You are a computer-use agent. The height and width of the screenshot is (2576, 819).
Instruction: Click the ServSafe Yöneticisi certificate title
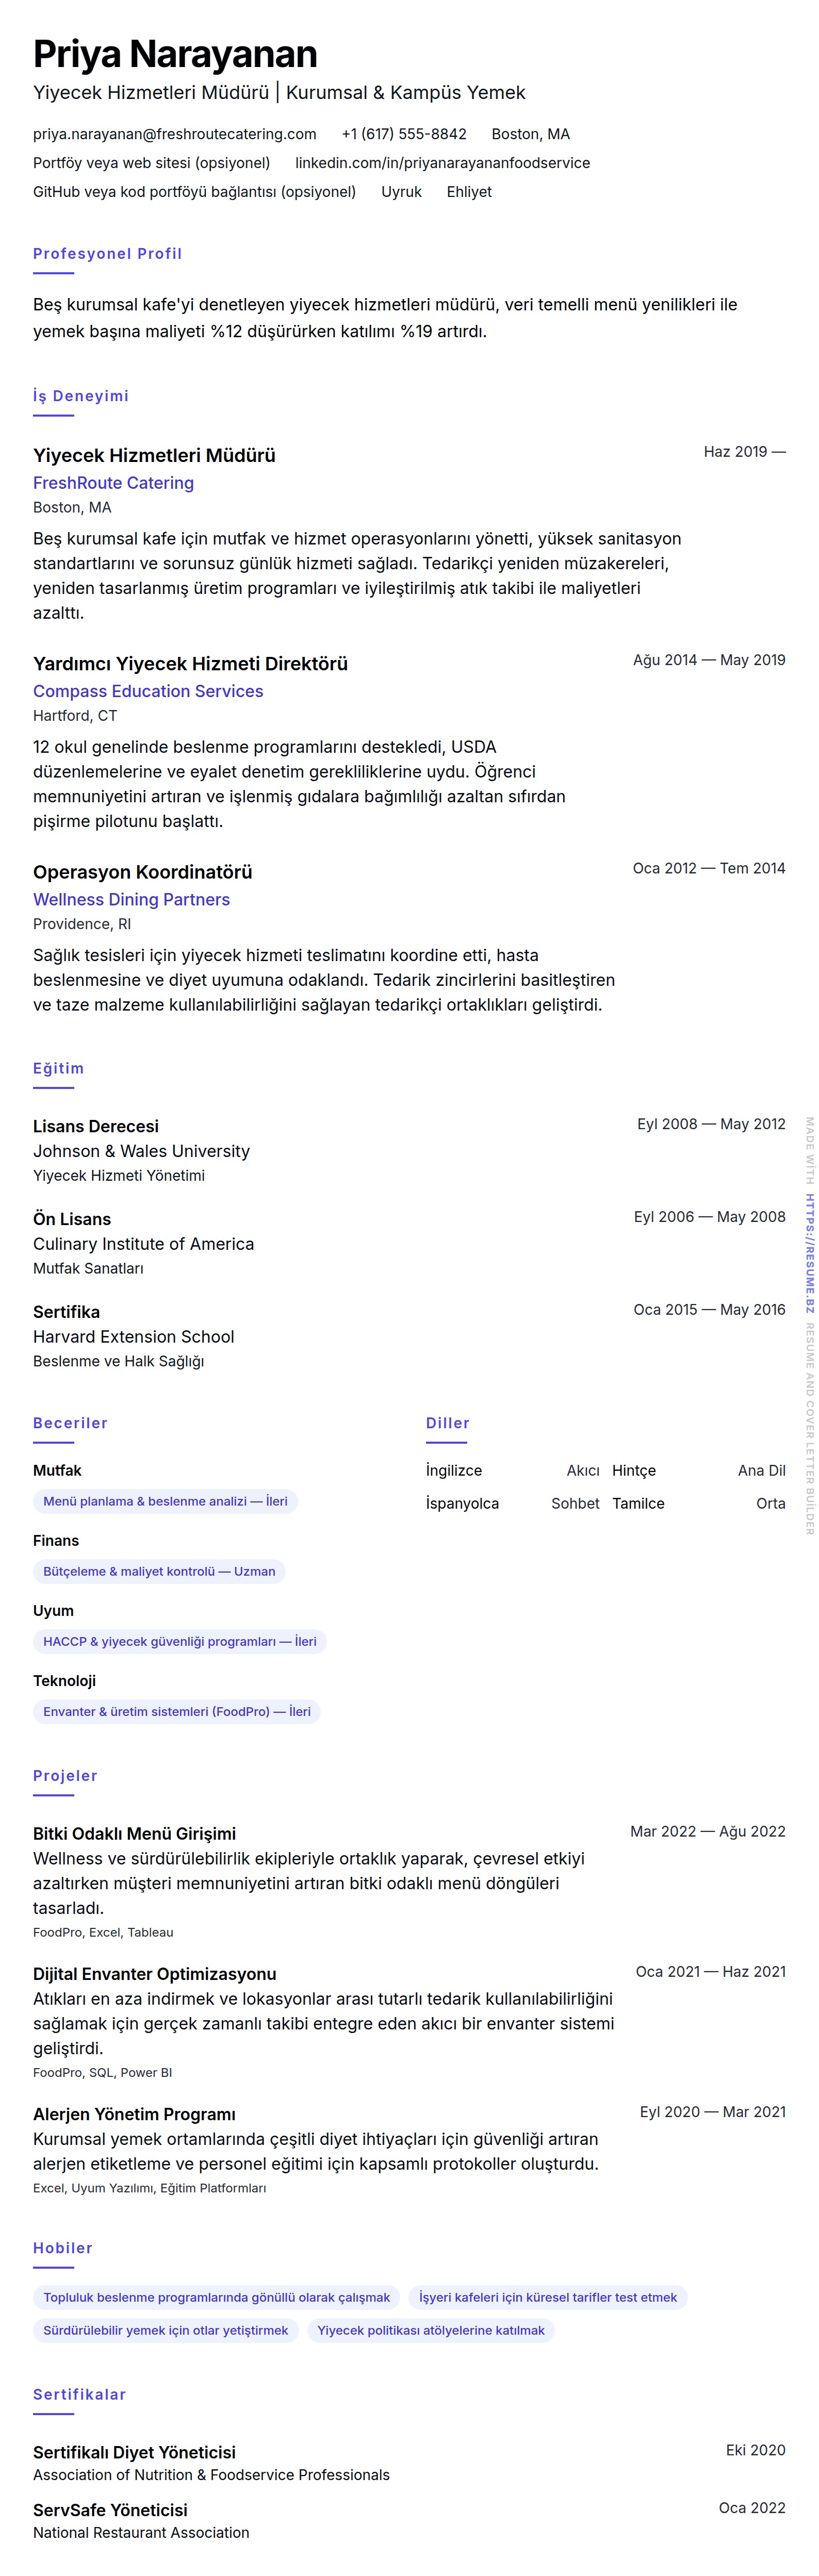[x=110, y=2509]
